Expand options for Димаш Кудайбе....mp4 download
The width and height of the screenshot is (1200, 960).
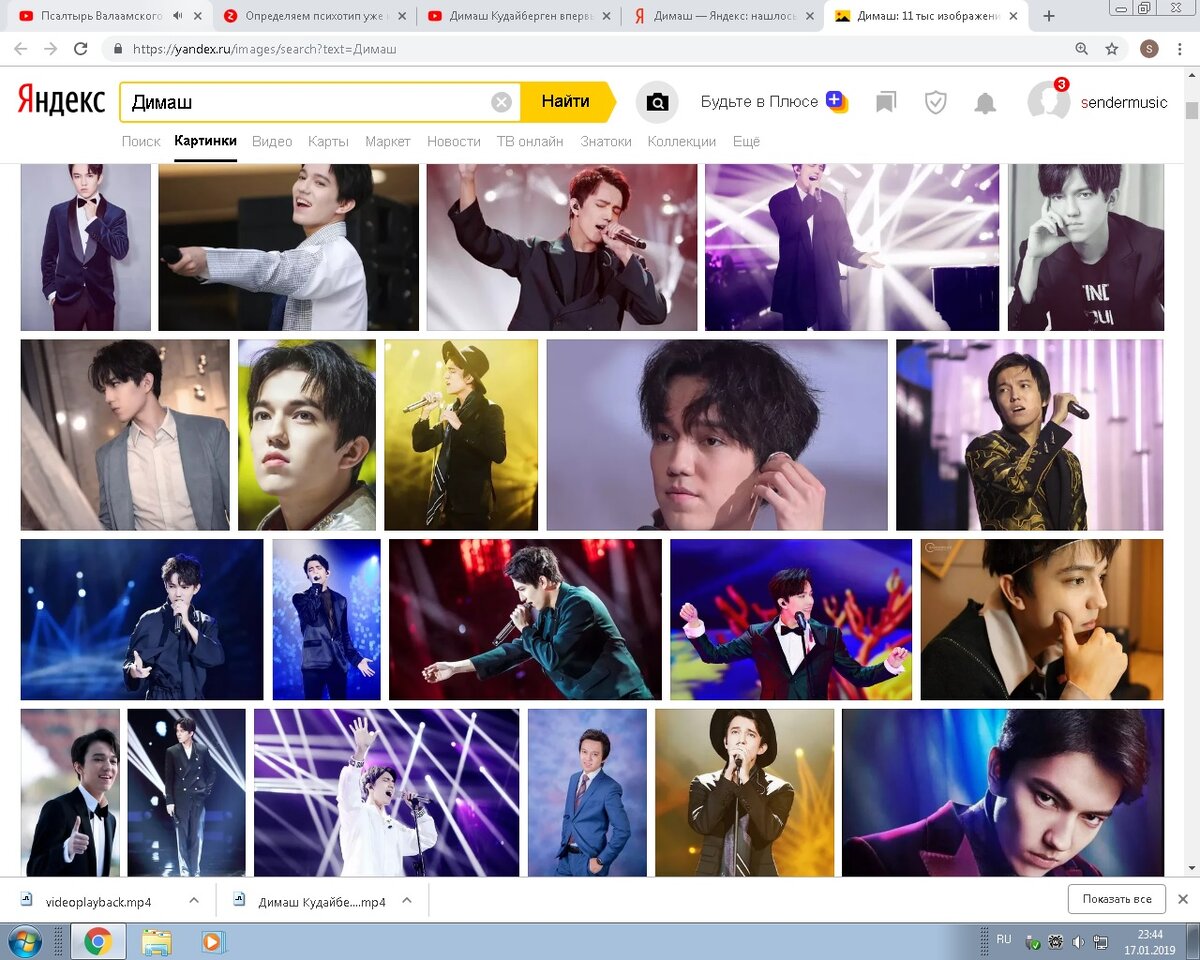(x=407, y=901)
